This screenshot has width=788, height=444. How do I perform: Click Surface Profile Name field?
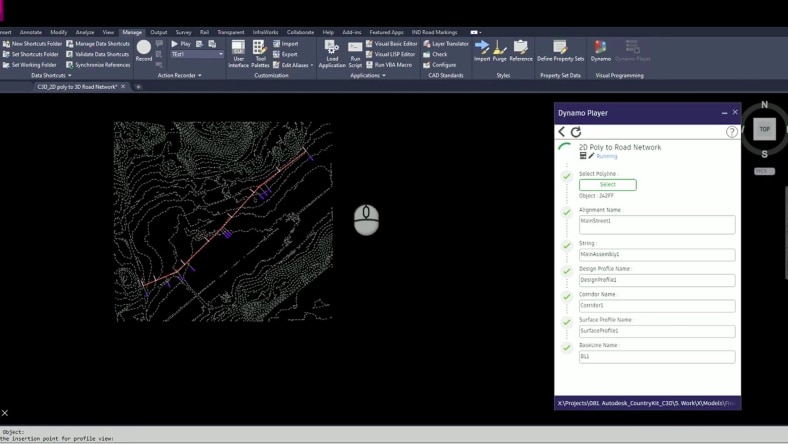(657, 331)
